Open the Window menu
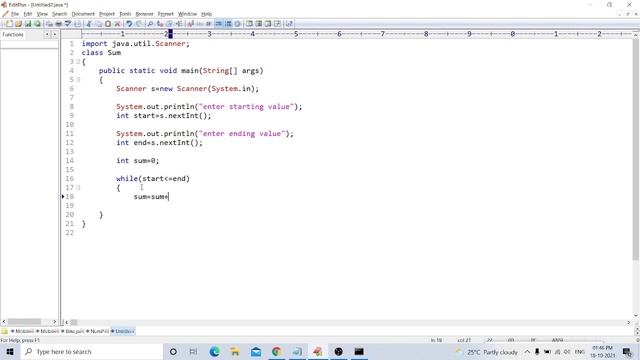The image size is (640, 360). click(187, 14)
